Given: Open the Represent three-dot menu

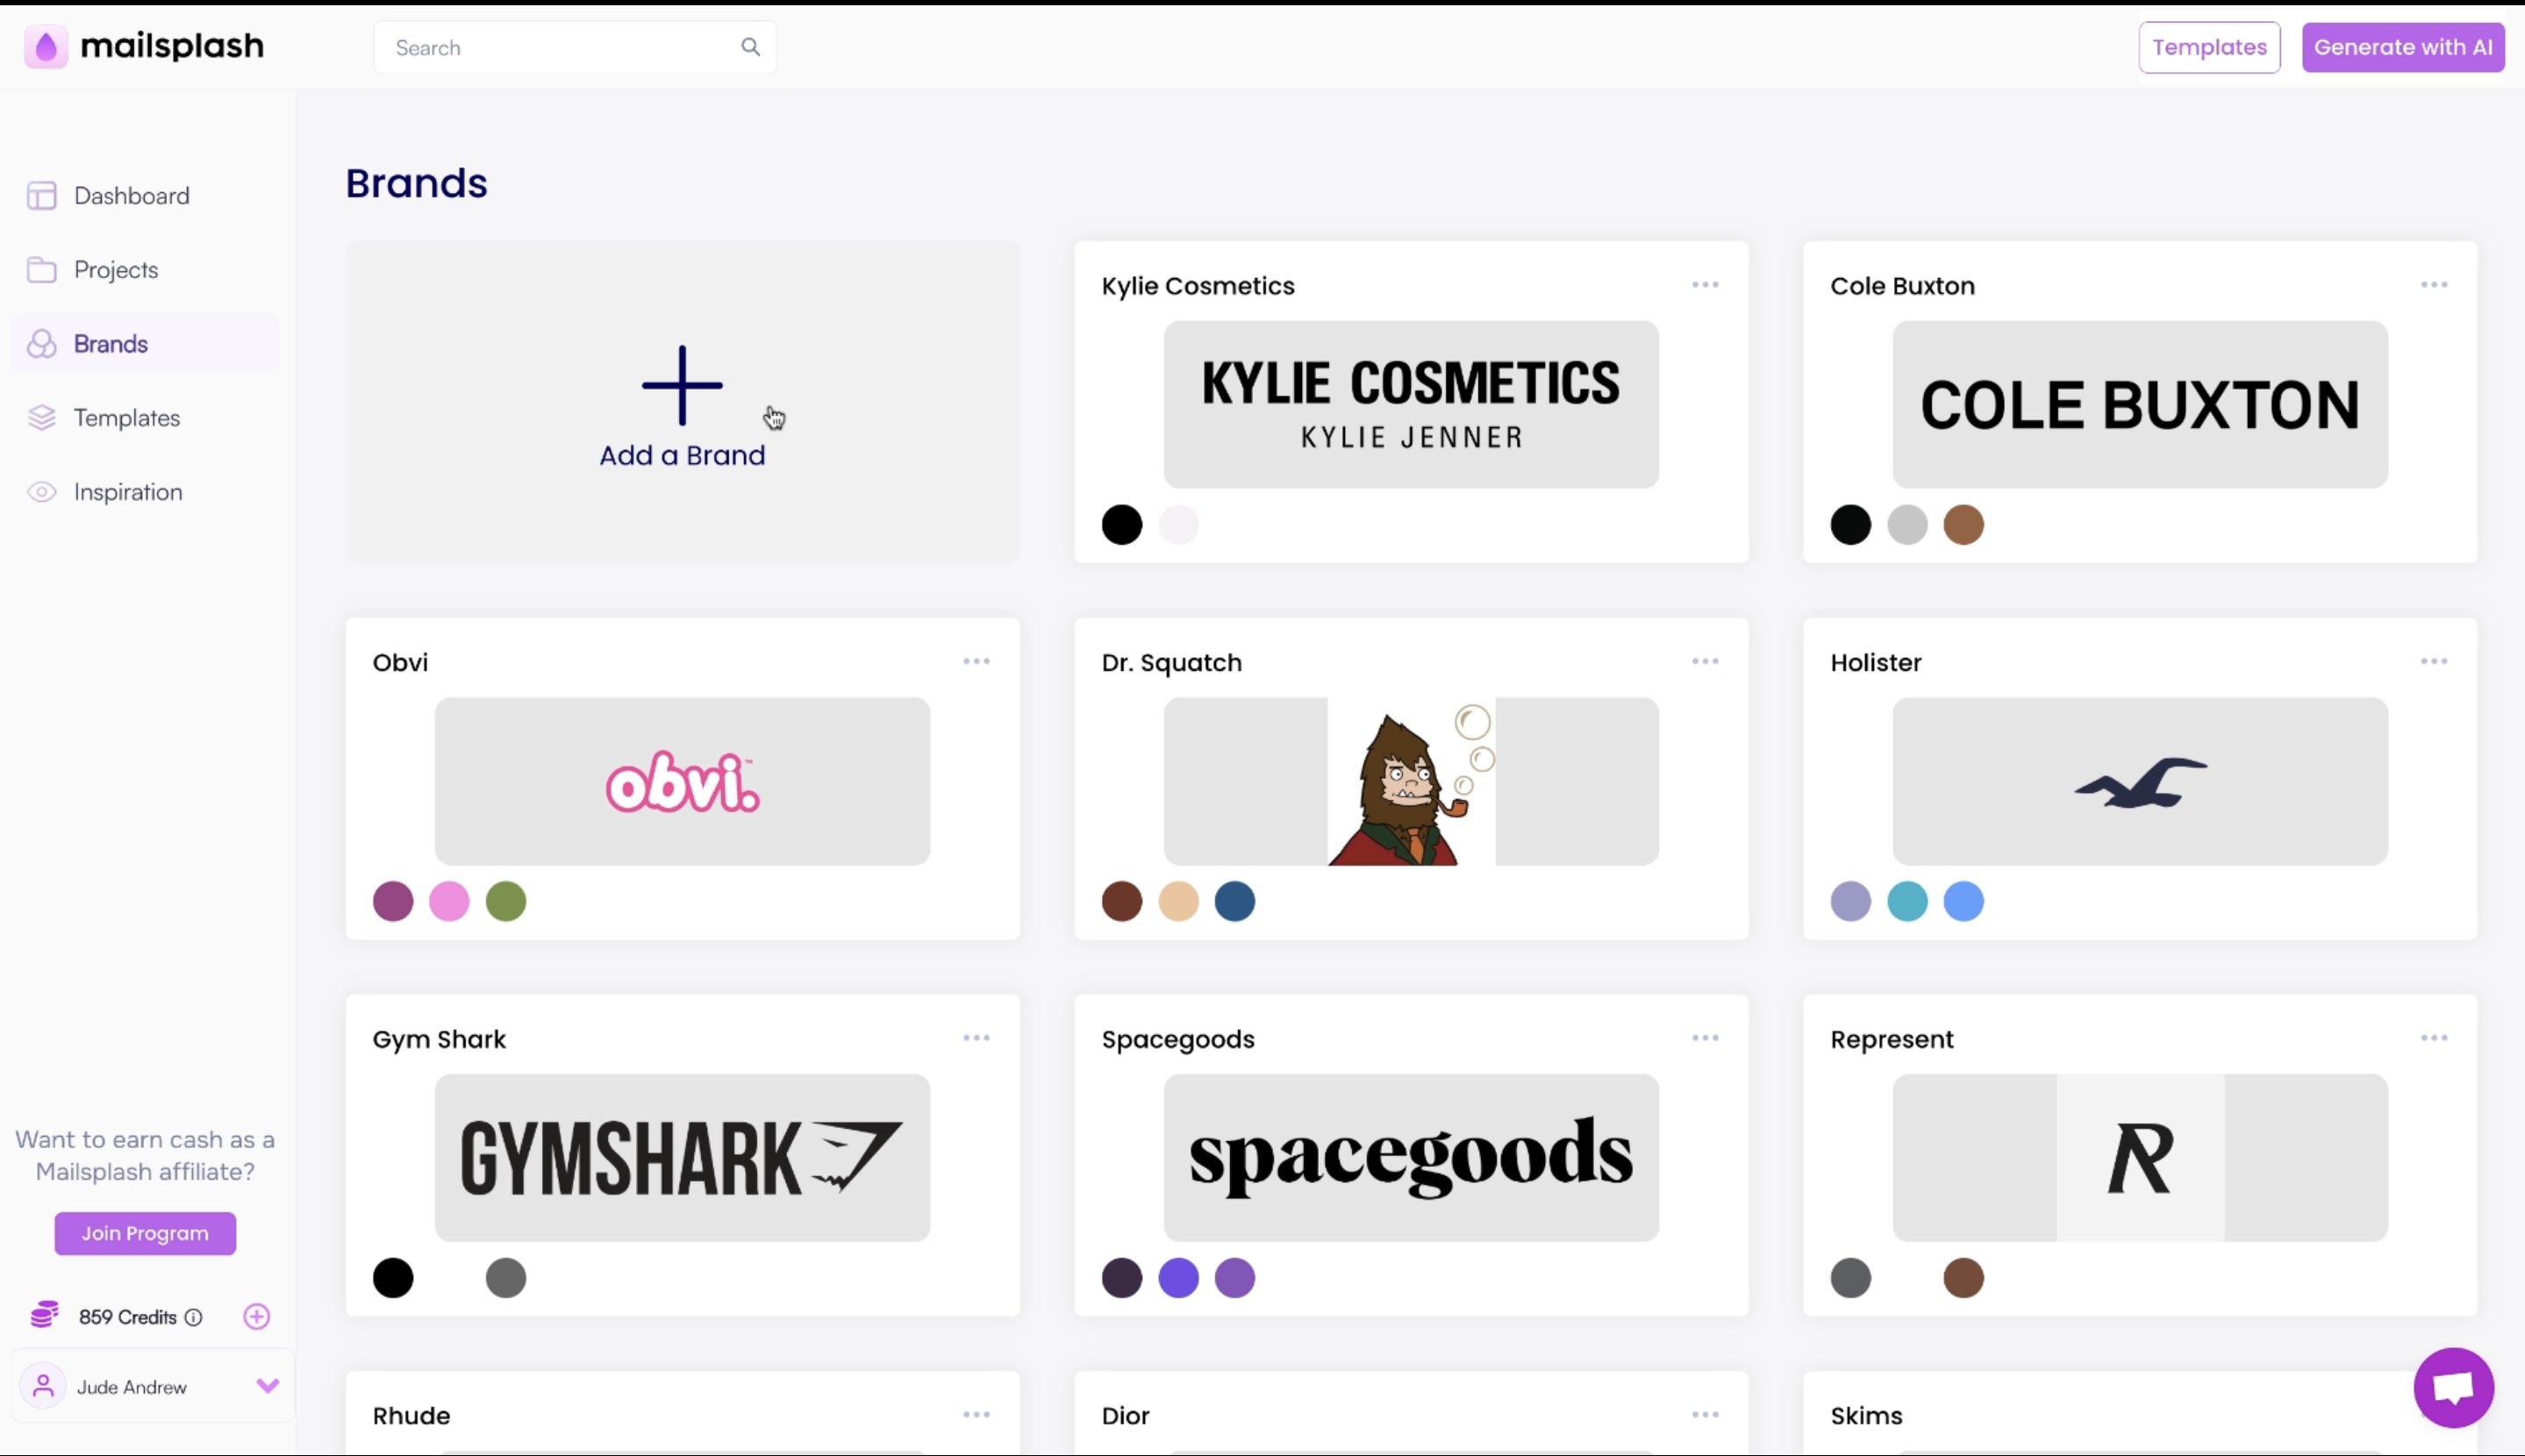Looking at the screenshot, I should coord(2434,1038).
